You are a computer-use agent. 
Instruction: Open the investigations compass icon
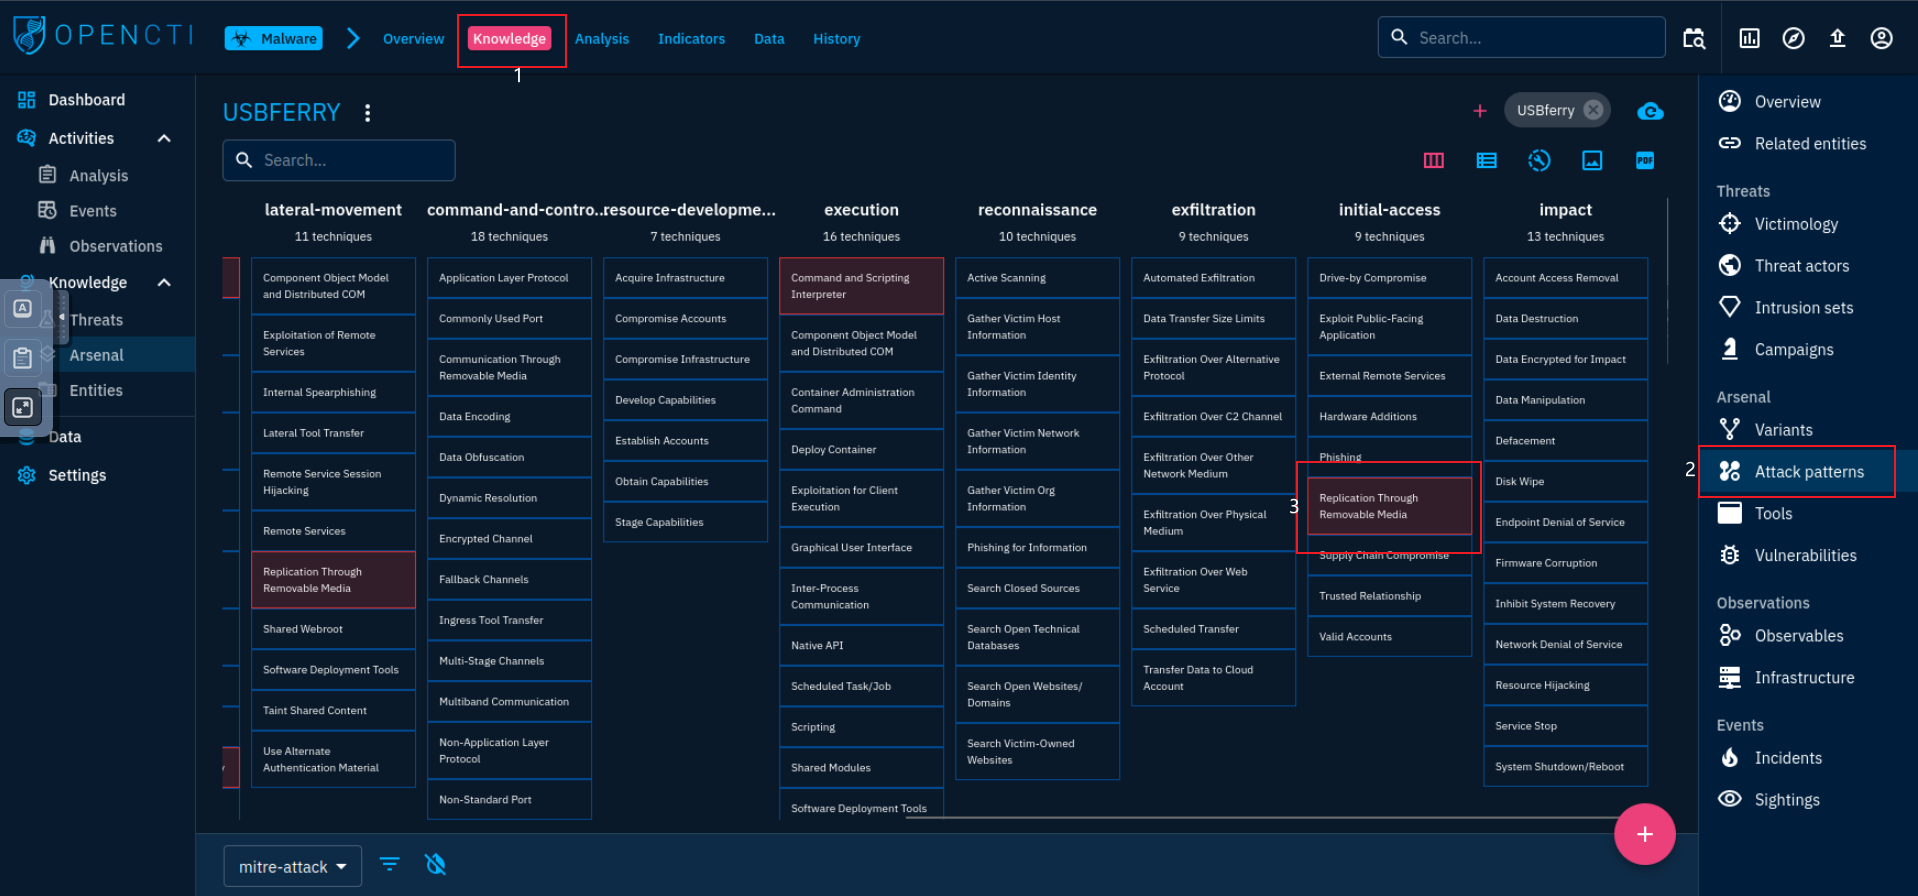click(1793, 38)
